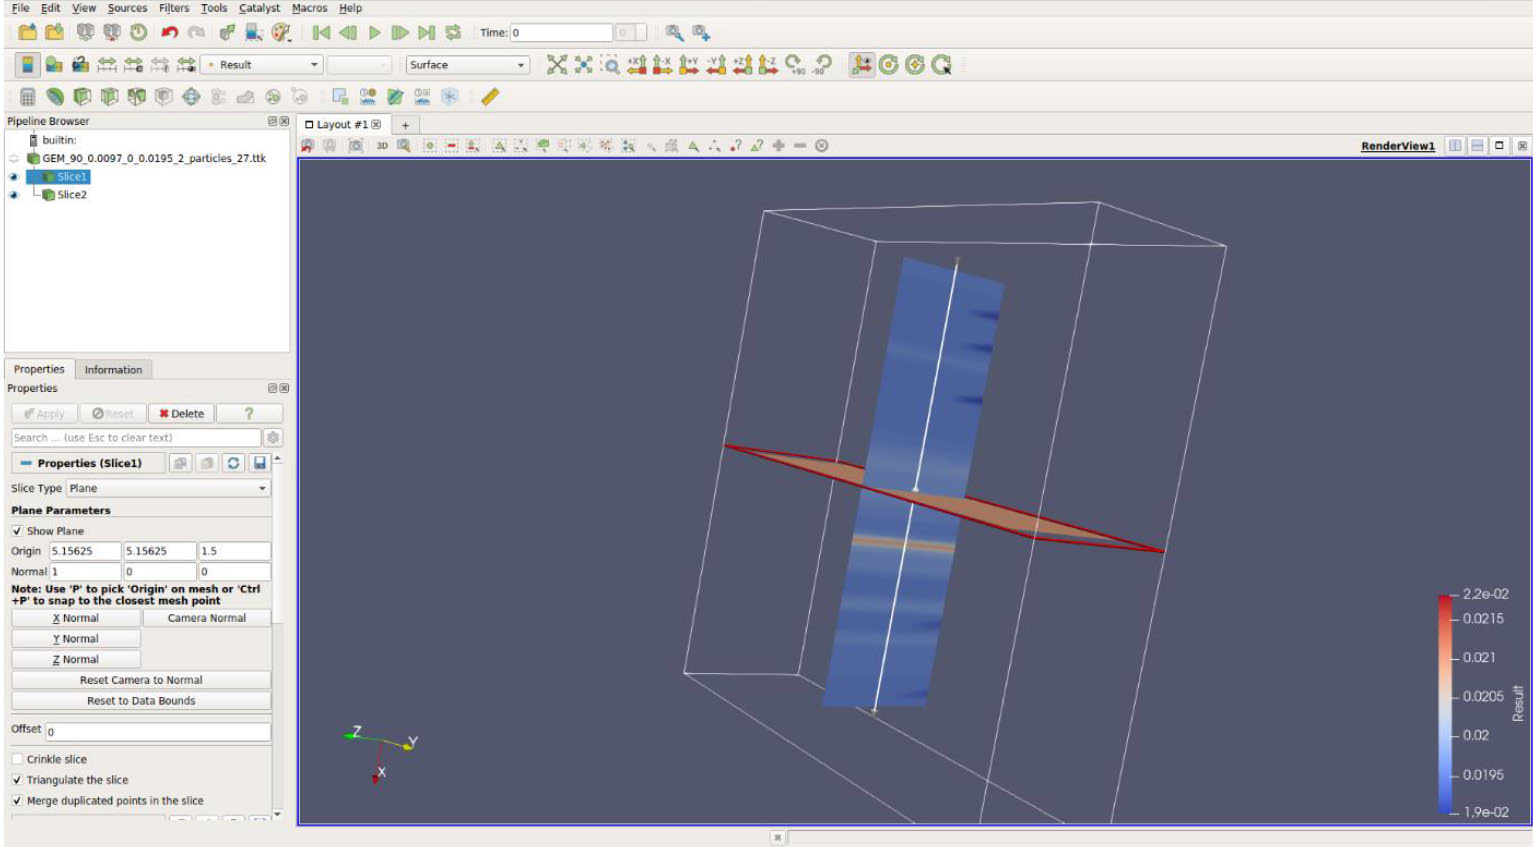
Task: Switch to the Information tab
Action: pyautogui.click(x=113, y=370)
